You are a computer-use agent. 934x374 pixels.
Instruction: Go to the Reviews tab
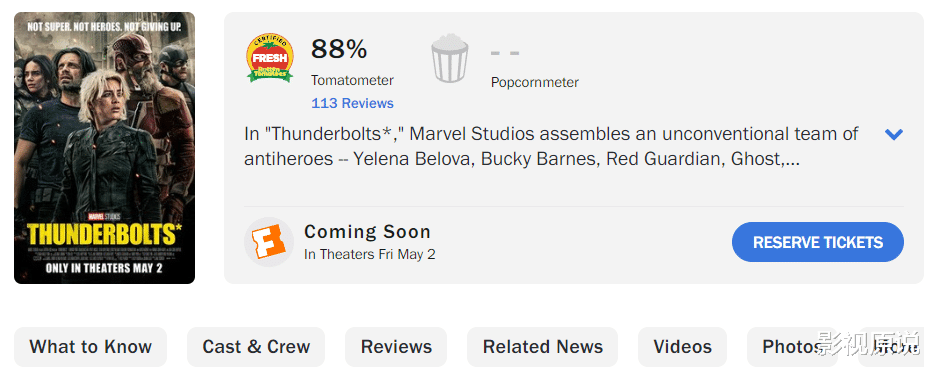(396, 347)
